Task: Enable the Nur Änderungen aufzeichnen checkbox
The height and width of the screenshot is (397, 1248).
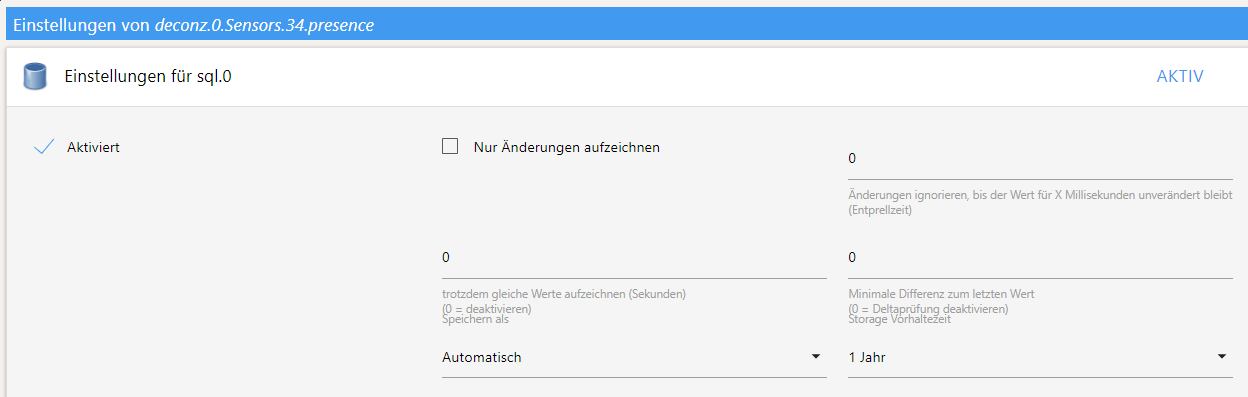Action: coord(450,146)
